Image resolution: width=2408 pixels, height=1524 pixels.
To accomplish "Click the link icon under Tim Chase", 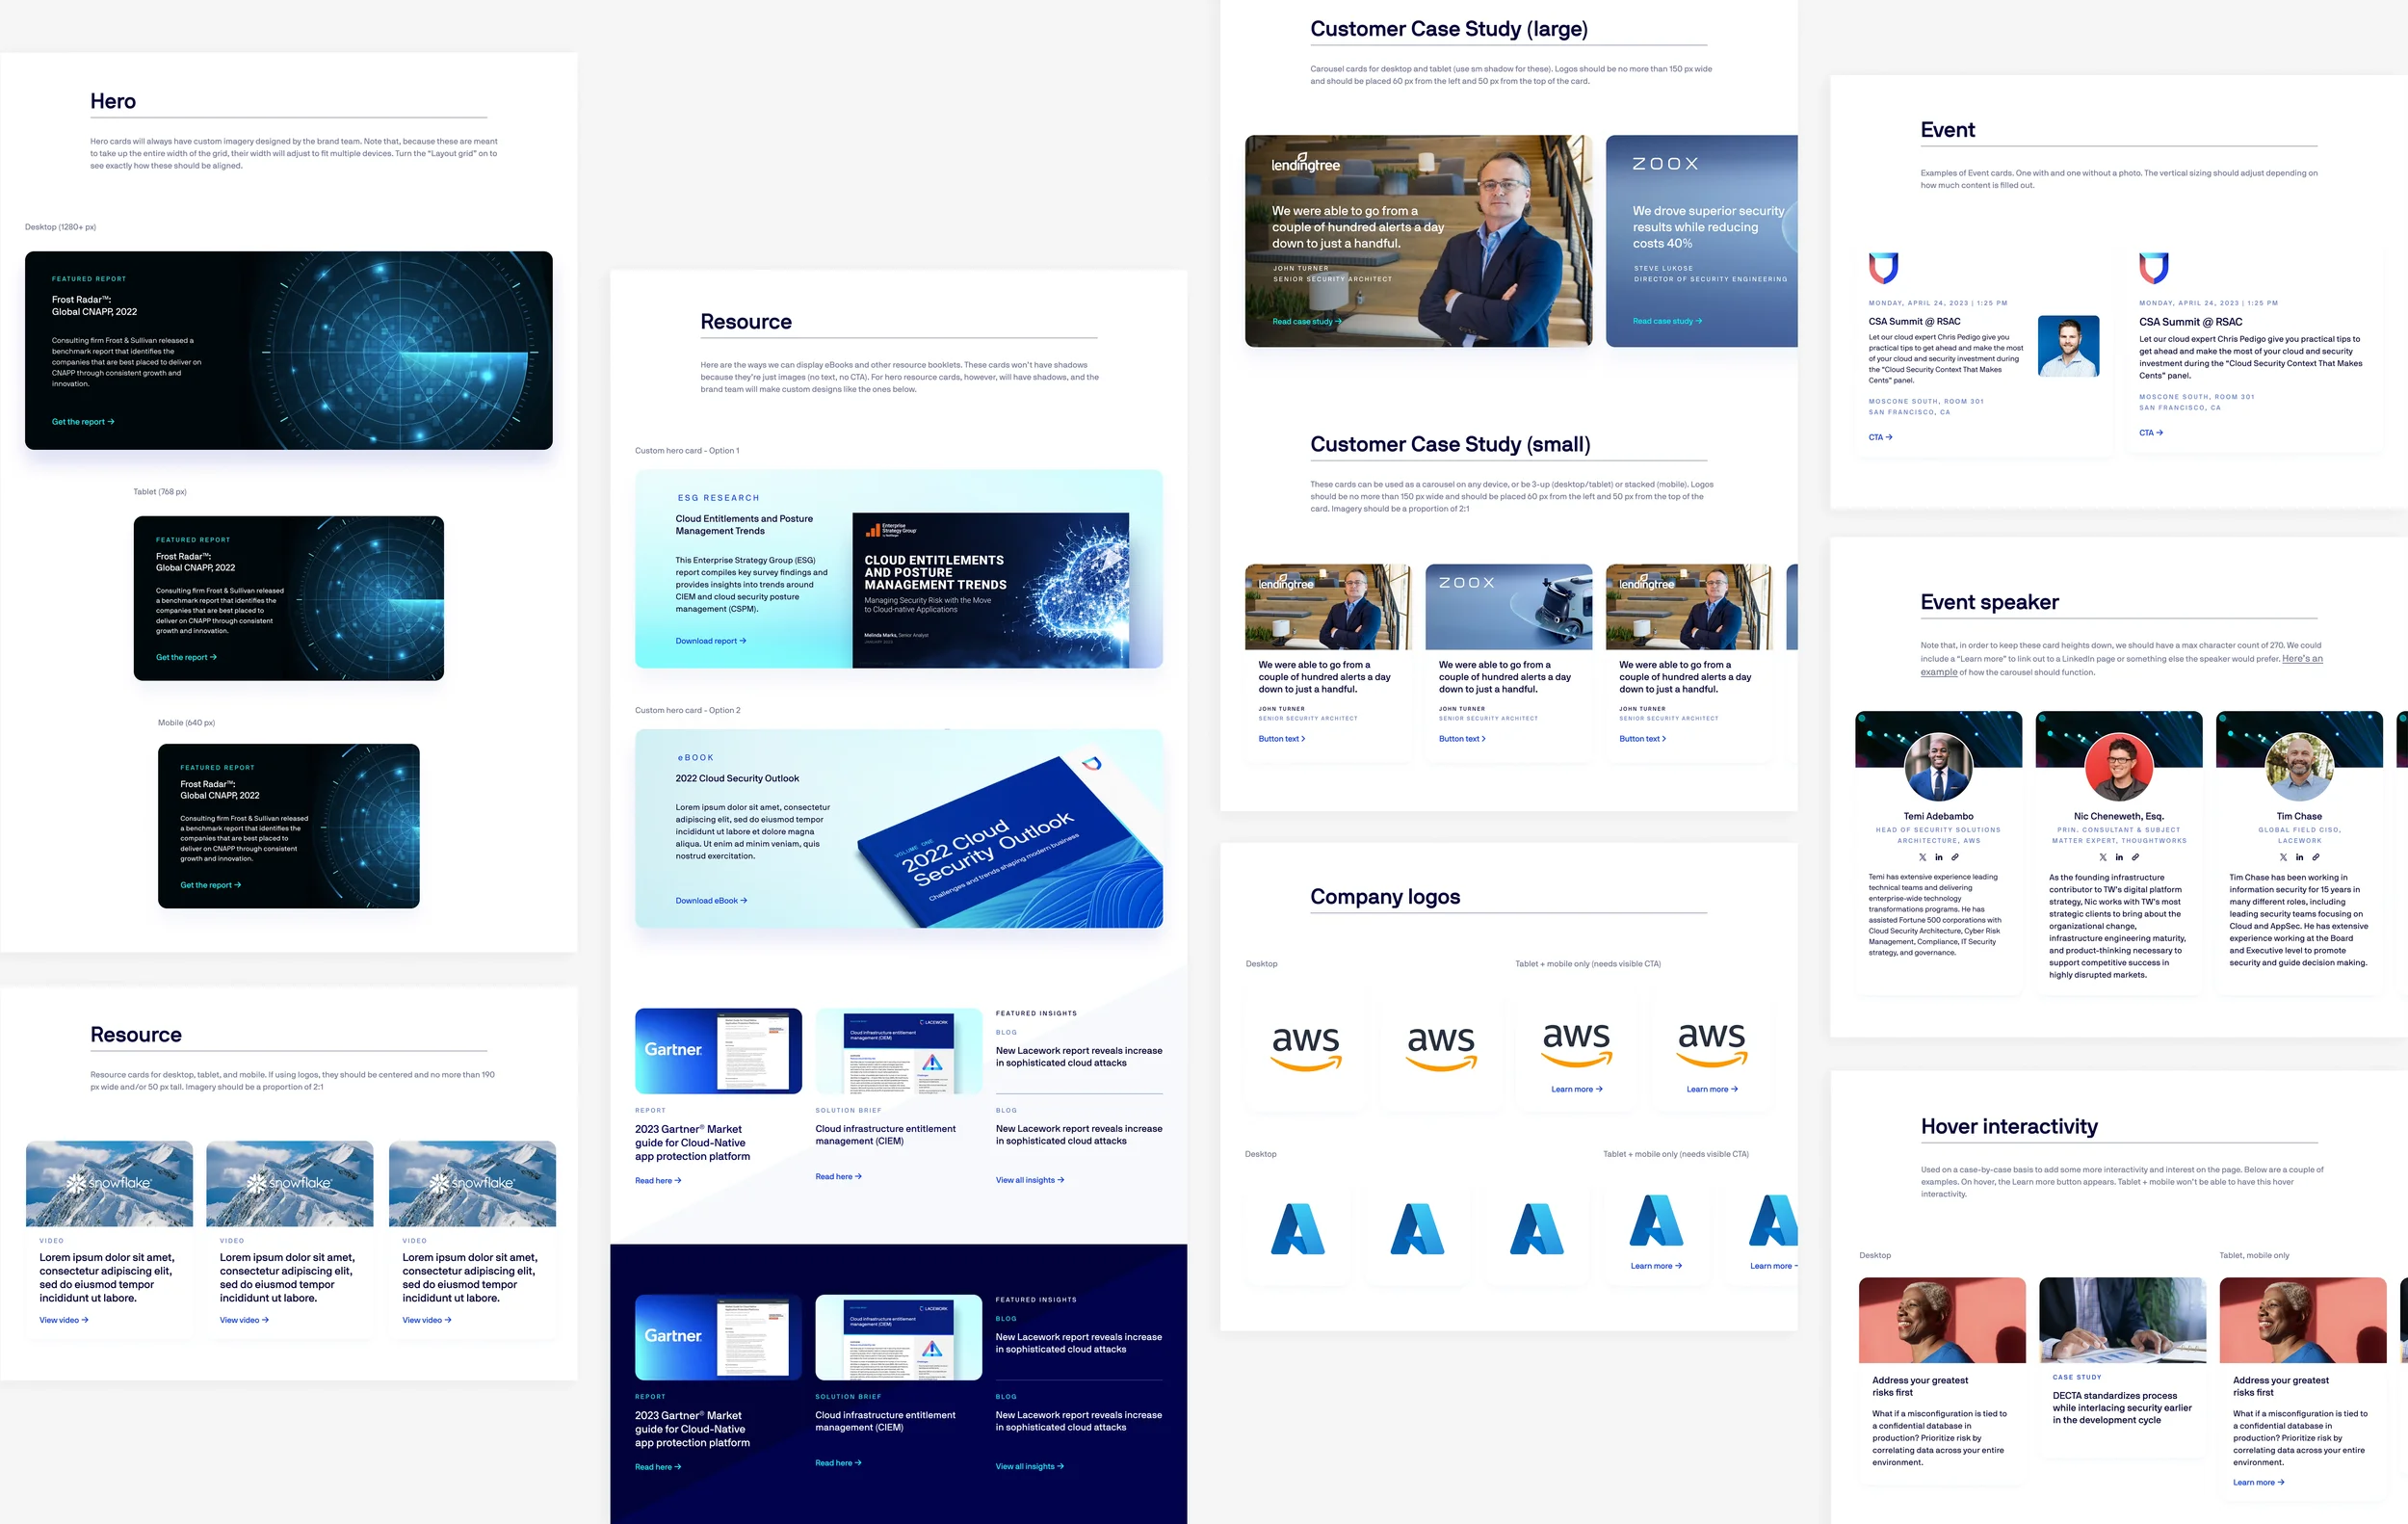I will tap(2316, 858).
